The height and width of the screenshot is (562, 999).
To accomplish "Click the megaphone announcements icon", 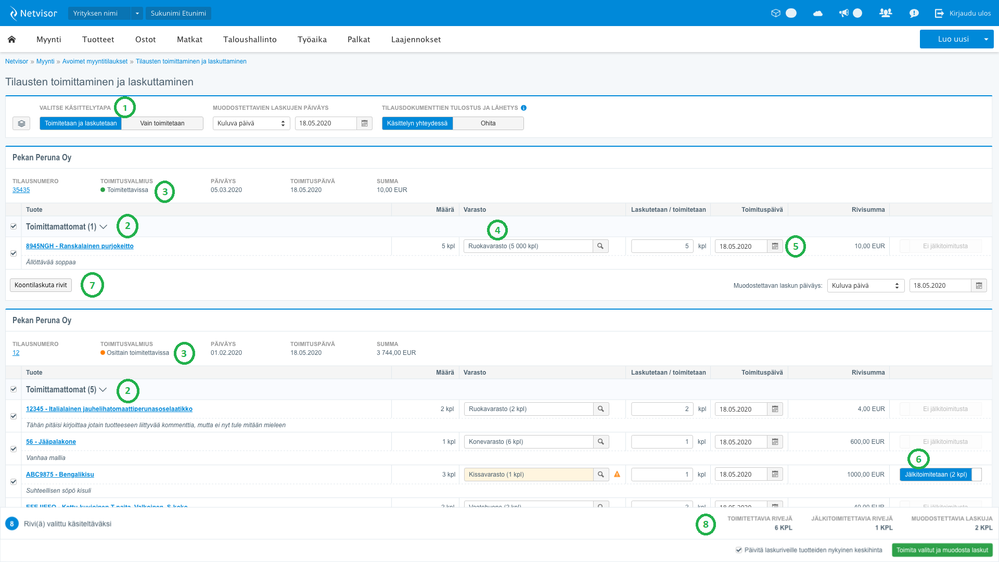I will (844, 13).
